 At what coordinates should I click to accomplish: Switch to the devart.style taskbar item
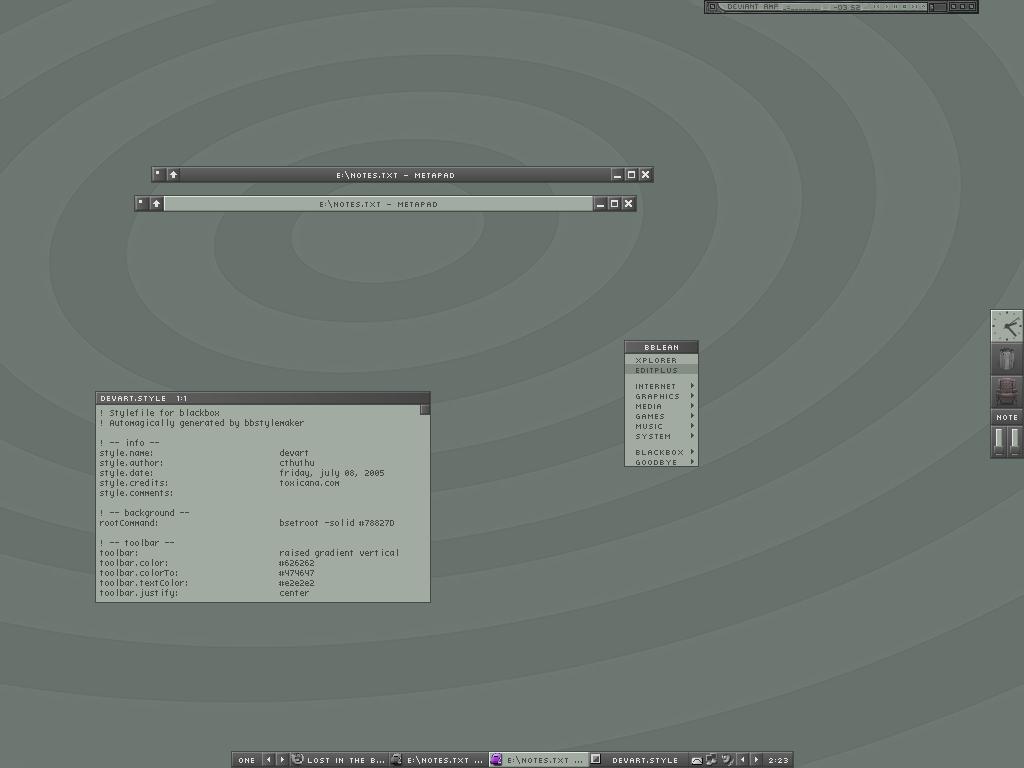637,760
